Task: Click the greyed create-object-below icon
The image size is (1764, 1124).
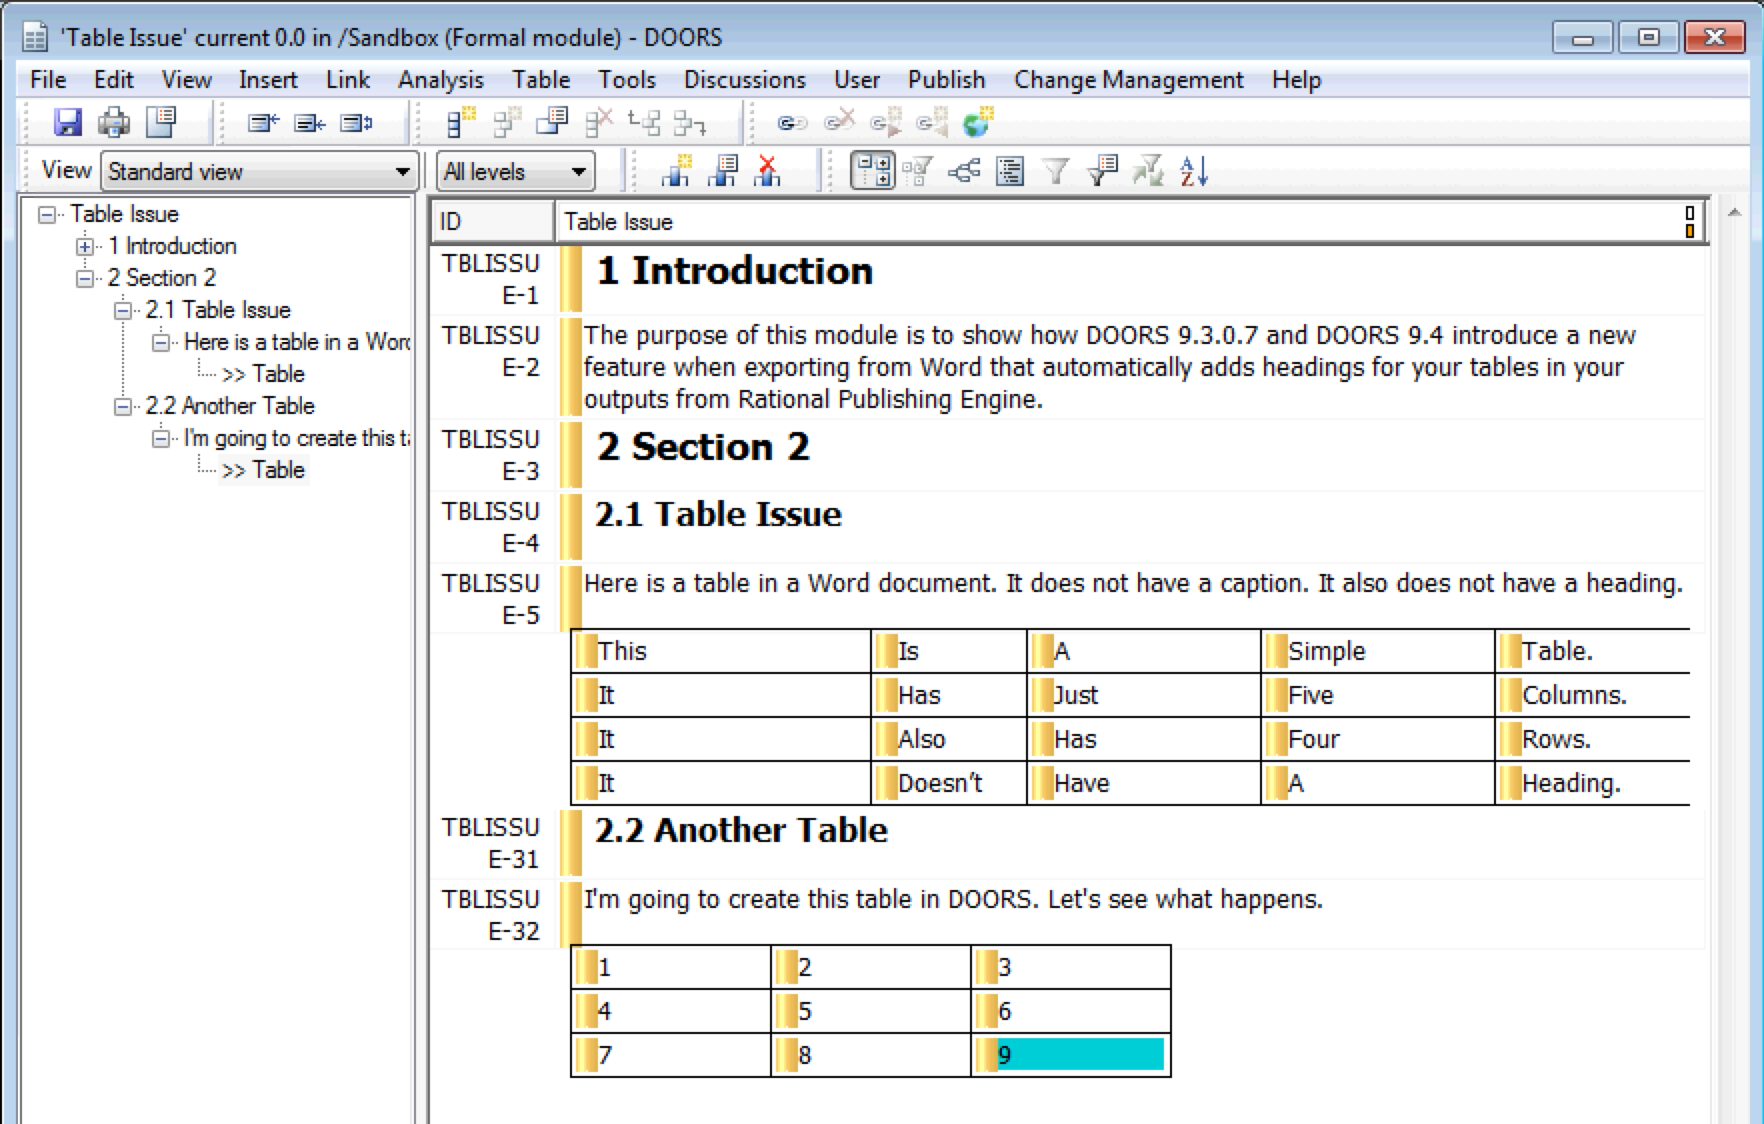Action: tap(507, 122)
